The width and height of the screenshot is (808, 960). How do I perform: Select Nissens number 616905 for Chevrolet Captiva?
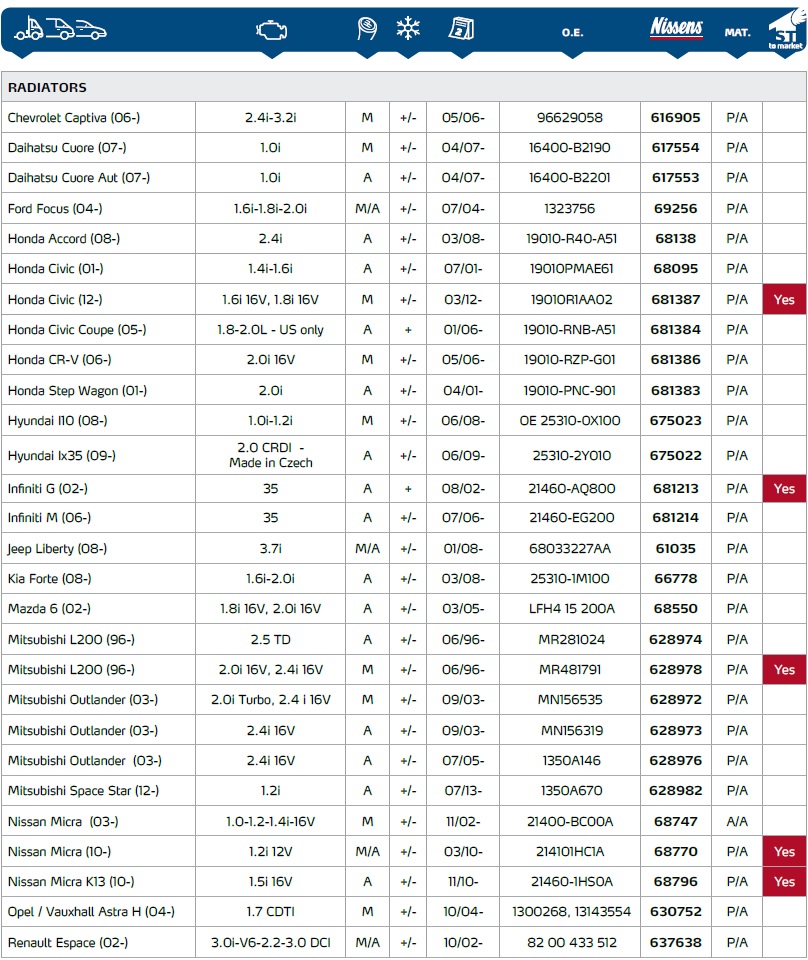click(675, 117)
